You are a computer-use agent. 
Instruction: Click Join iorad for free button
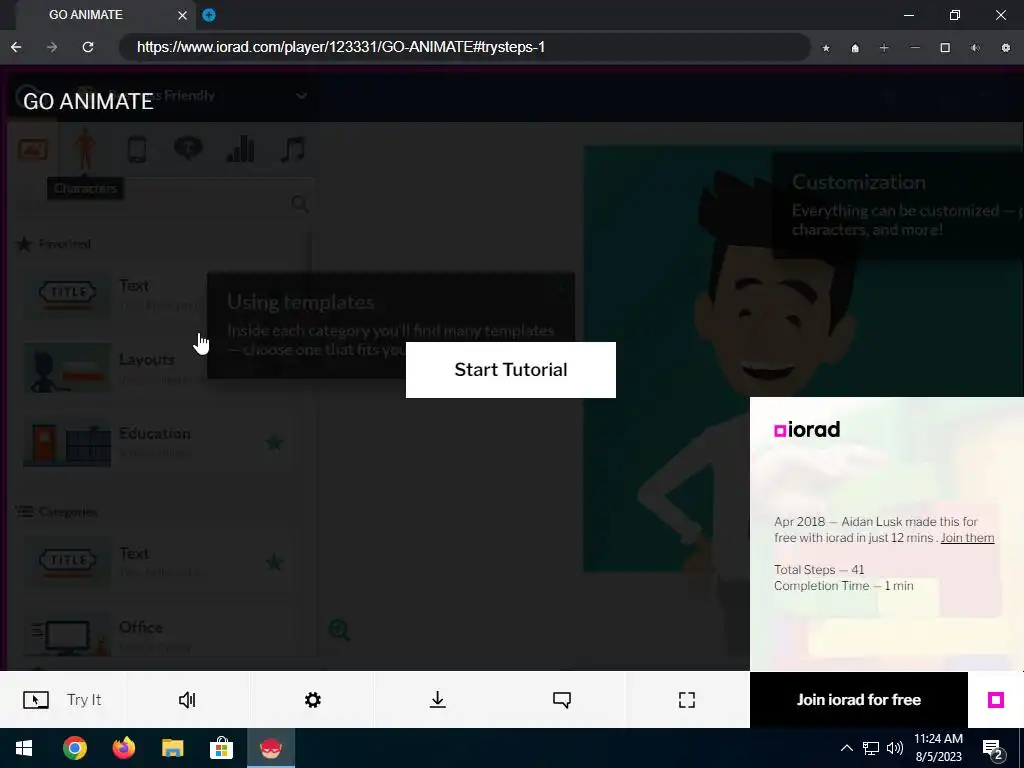[x=858, y=700]
